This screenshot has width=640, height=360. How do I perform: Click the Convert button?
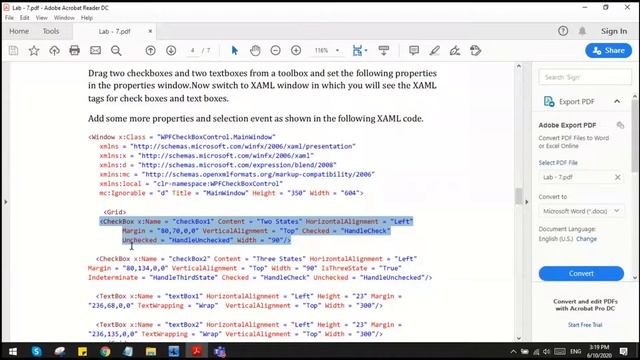coord(581,273)
